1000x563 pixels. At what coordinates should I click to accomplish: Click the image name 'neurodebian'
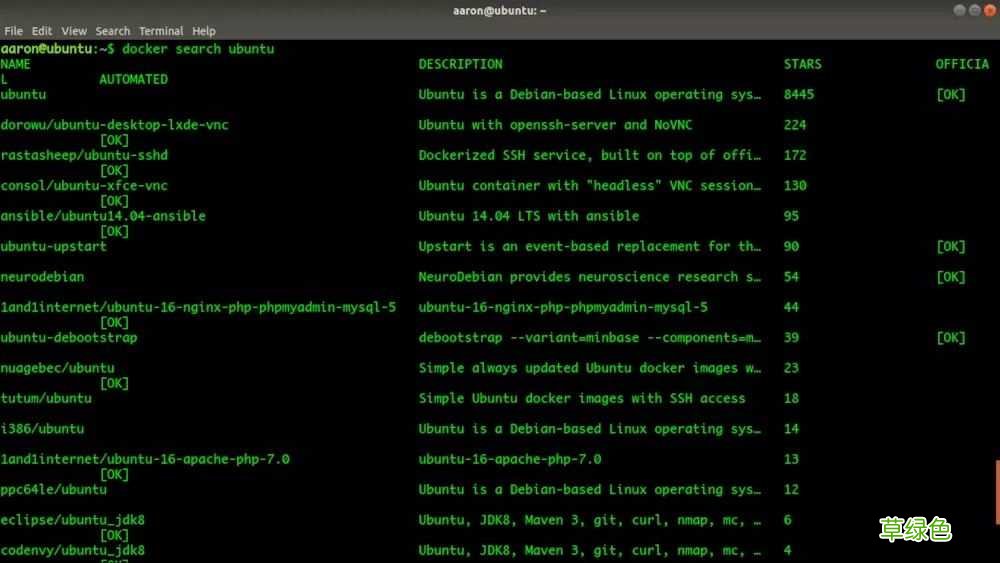(x=42, y=277)
